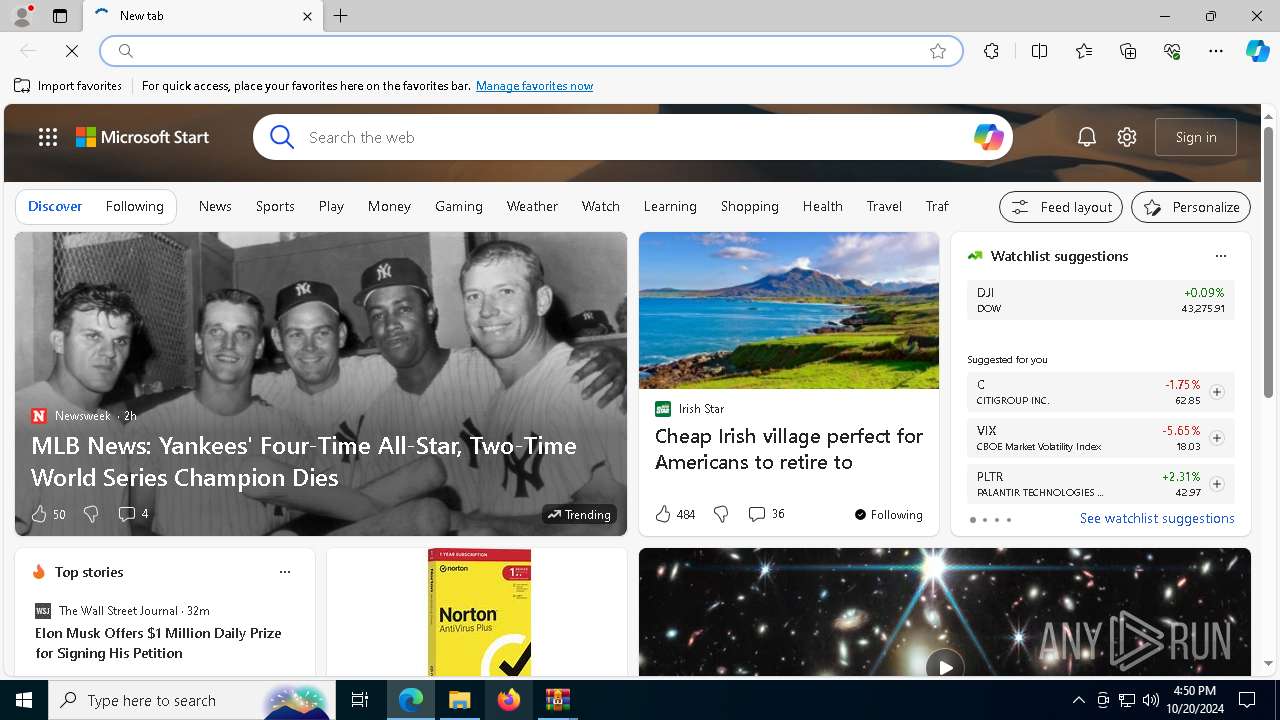Open the Weather category
1280x720 pixels.
point(532,206)
